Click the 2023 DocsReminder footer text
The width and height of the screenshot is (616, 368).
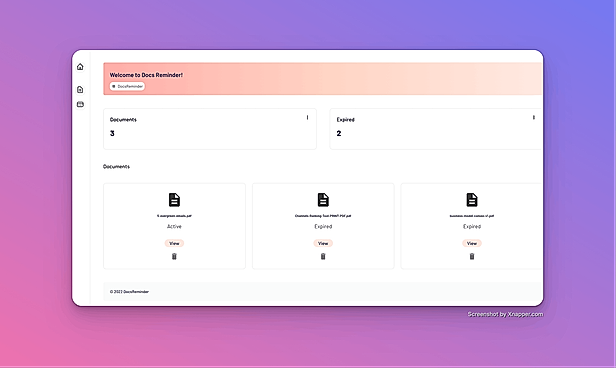pyautogui.click(x=129, y=292)
